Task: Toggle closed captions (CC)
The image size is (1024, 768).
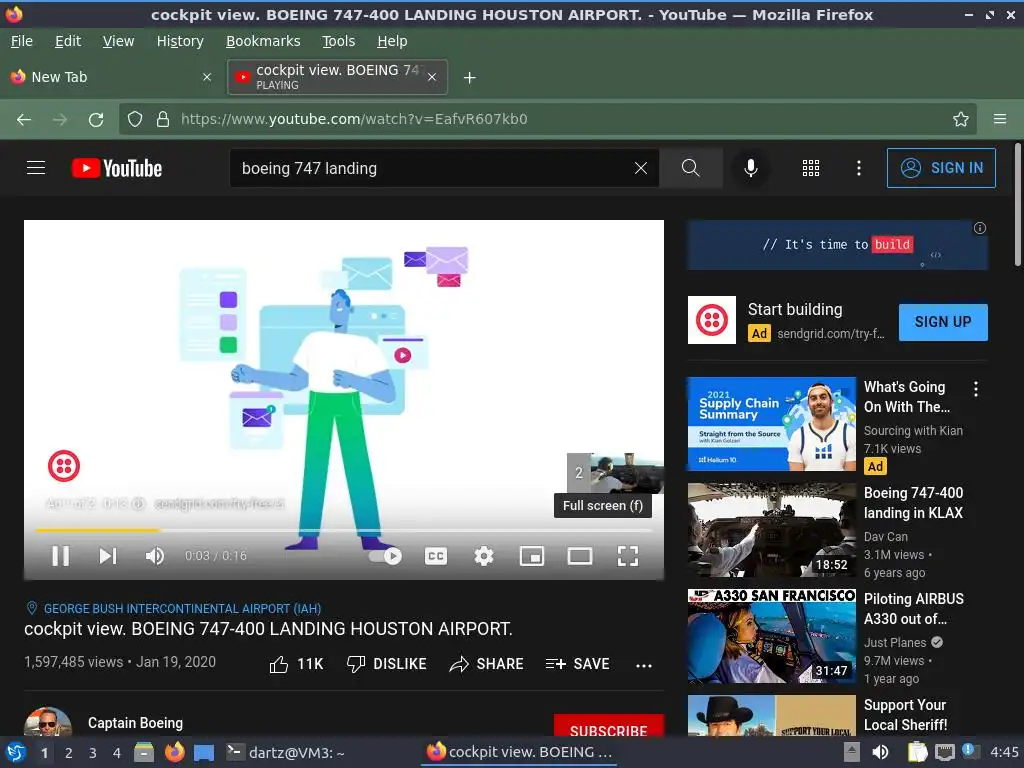Action: [436, 556]
